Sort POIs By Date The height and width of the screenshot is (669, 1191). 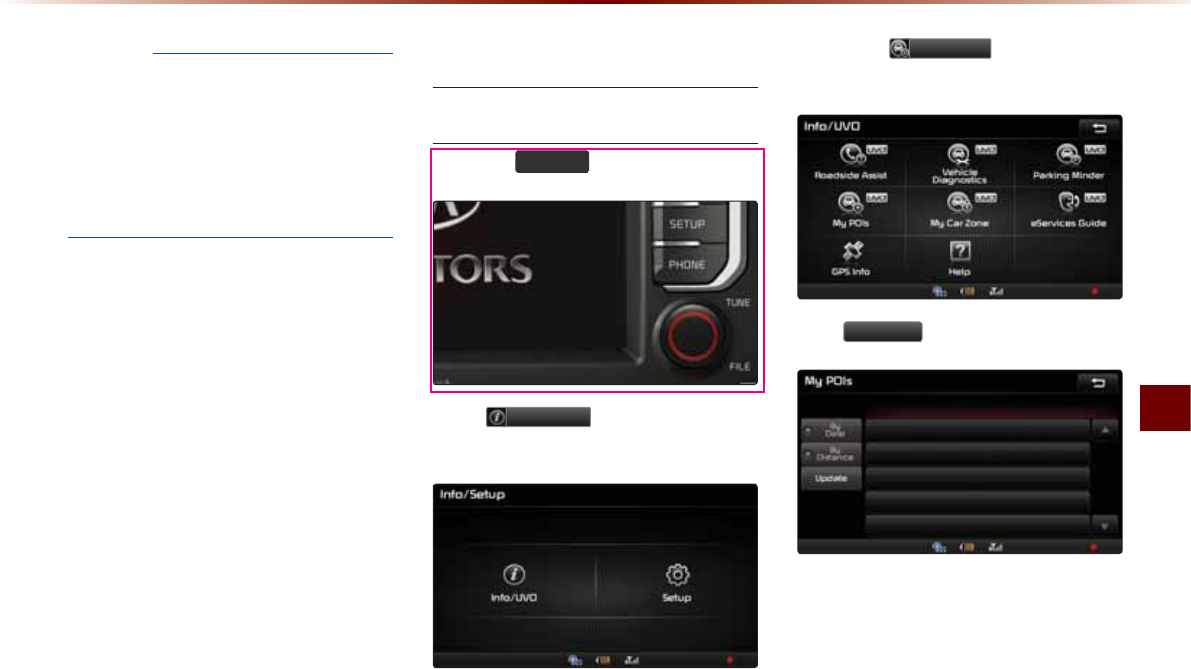[x=832, y=431]
